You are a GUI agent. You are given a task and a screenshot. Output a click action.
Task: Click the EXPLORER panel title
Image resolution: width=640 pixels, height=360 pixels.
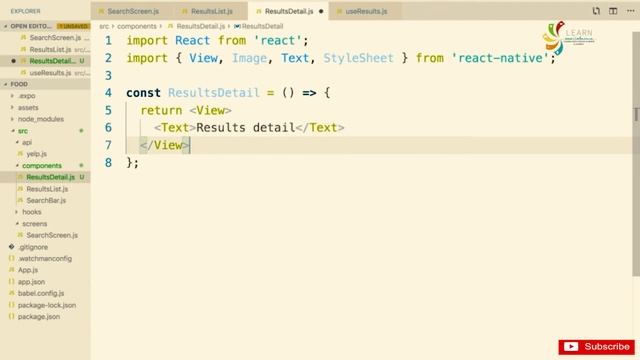click(25, 11)
